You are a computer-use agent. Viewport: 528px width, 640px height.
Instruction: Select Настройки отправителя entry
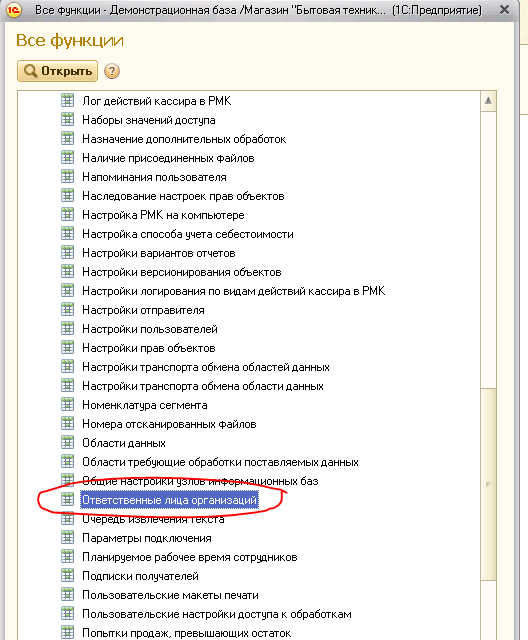(x=143, y=310)
